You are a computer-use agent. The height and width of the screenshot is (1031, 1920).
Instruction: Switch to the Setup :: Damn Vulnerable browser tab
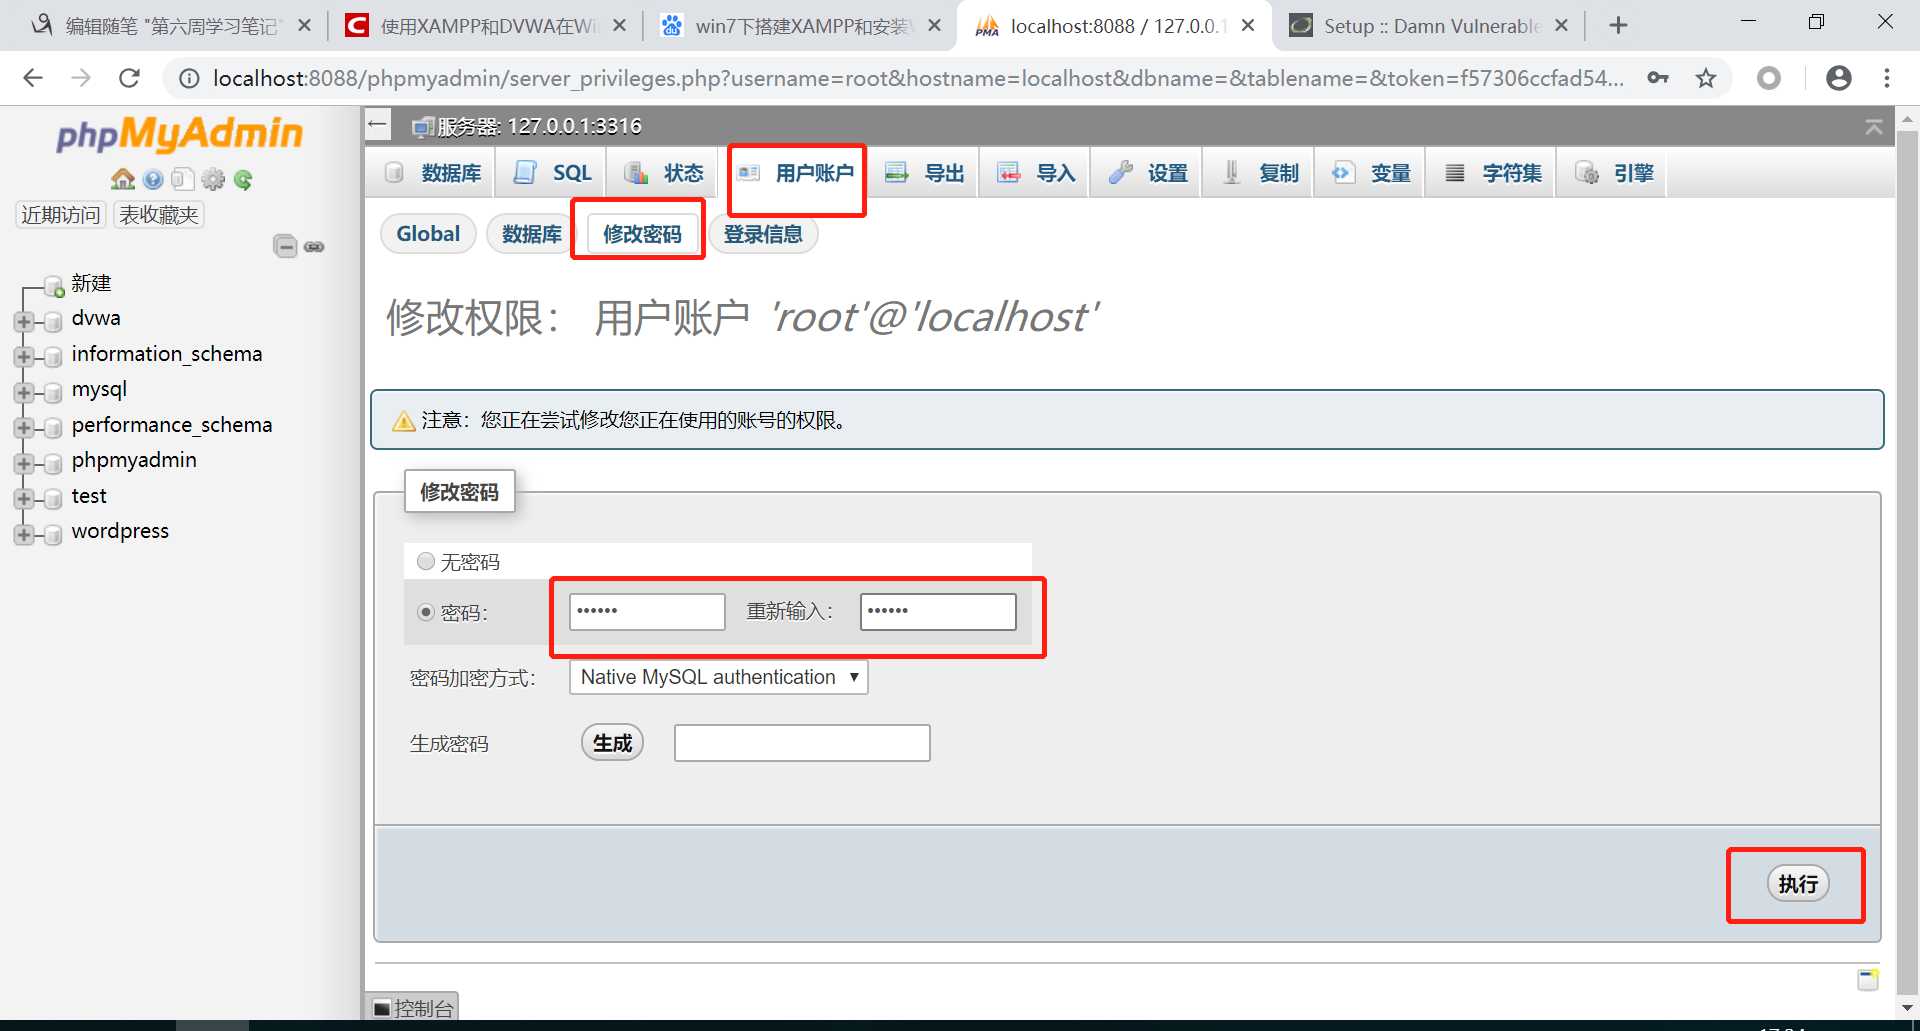(x=1429, y=26)
